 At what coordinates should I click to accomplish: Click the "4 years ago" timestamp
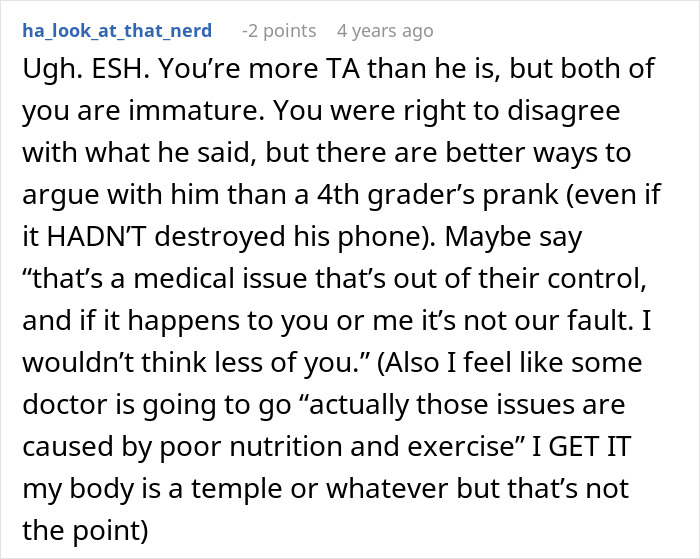tap(385, 30)
